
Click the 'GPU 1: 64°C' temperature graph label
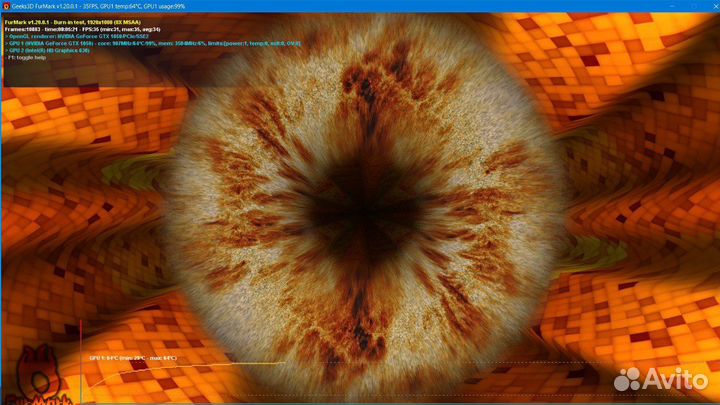[133, 358]
